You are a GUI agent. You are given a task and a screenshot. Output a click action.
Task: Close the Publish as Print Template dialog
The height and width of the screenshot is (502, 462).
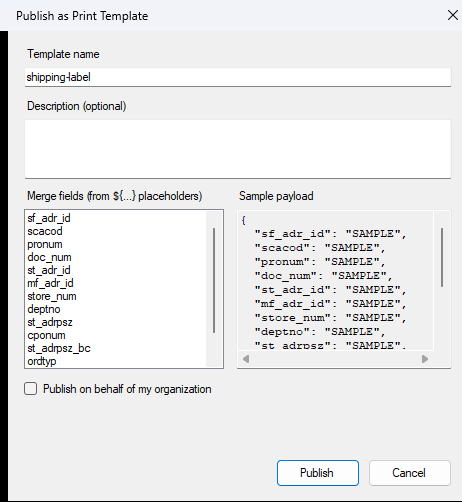(x=452, y=15)
